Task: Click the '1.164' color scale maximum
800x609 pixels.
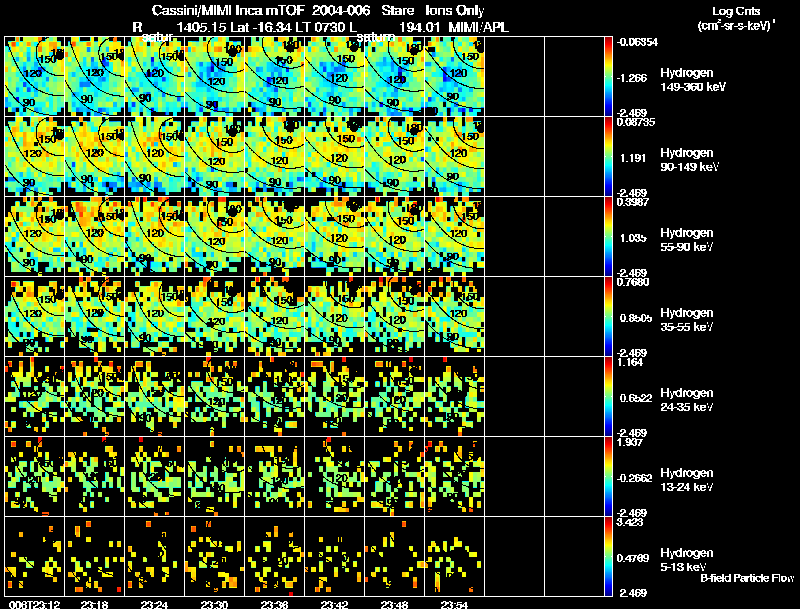Action: (x=630, y=362)
